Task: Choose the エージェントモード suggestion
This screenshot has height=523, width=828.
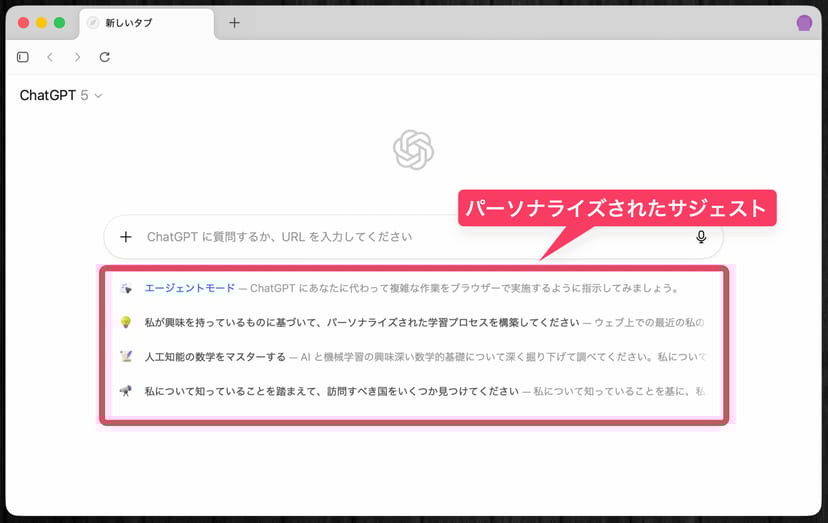Action: click(190, 288)
